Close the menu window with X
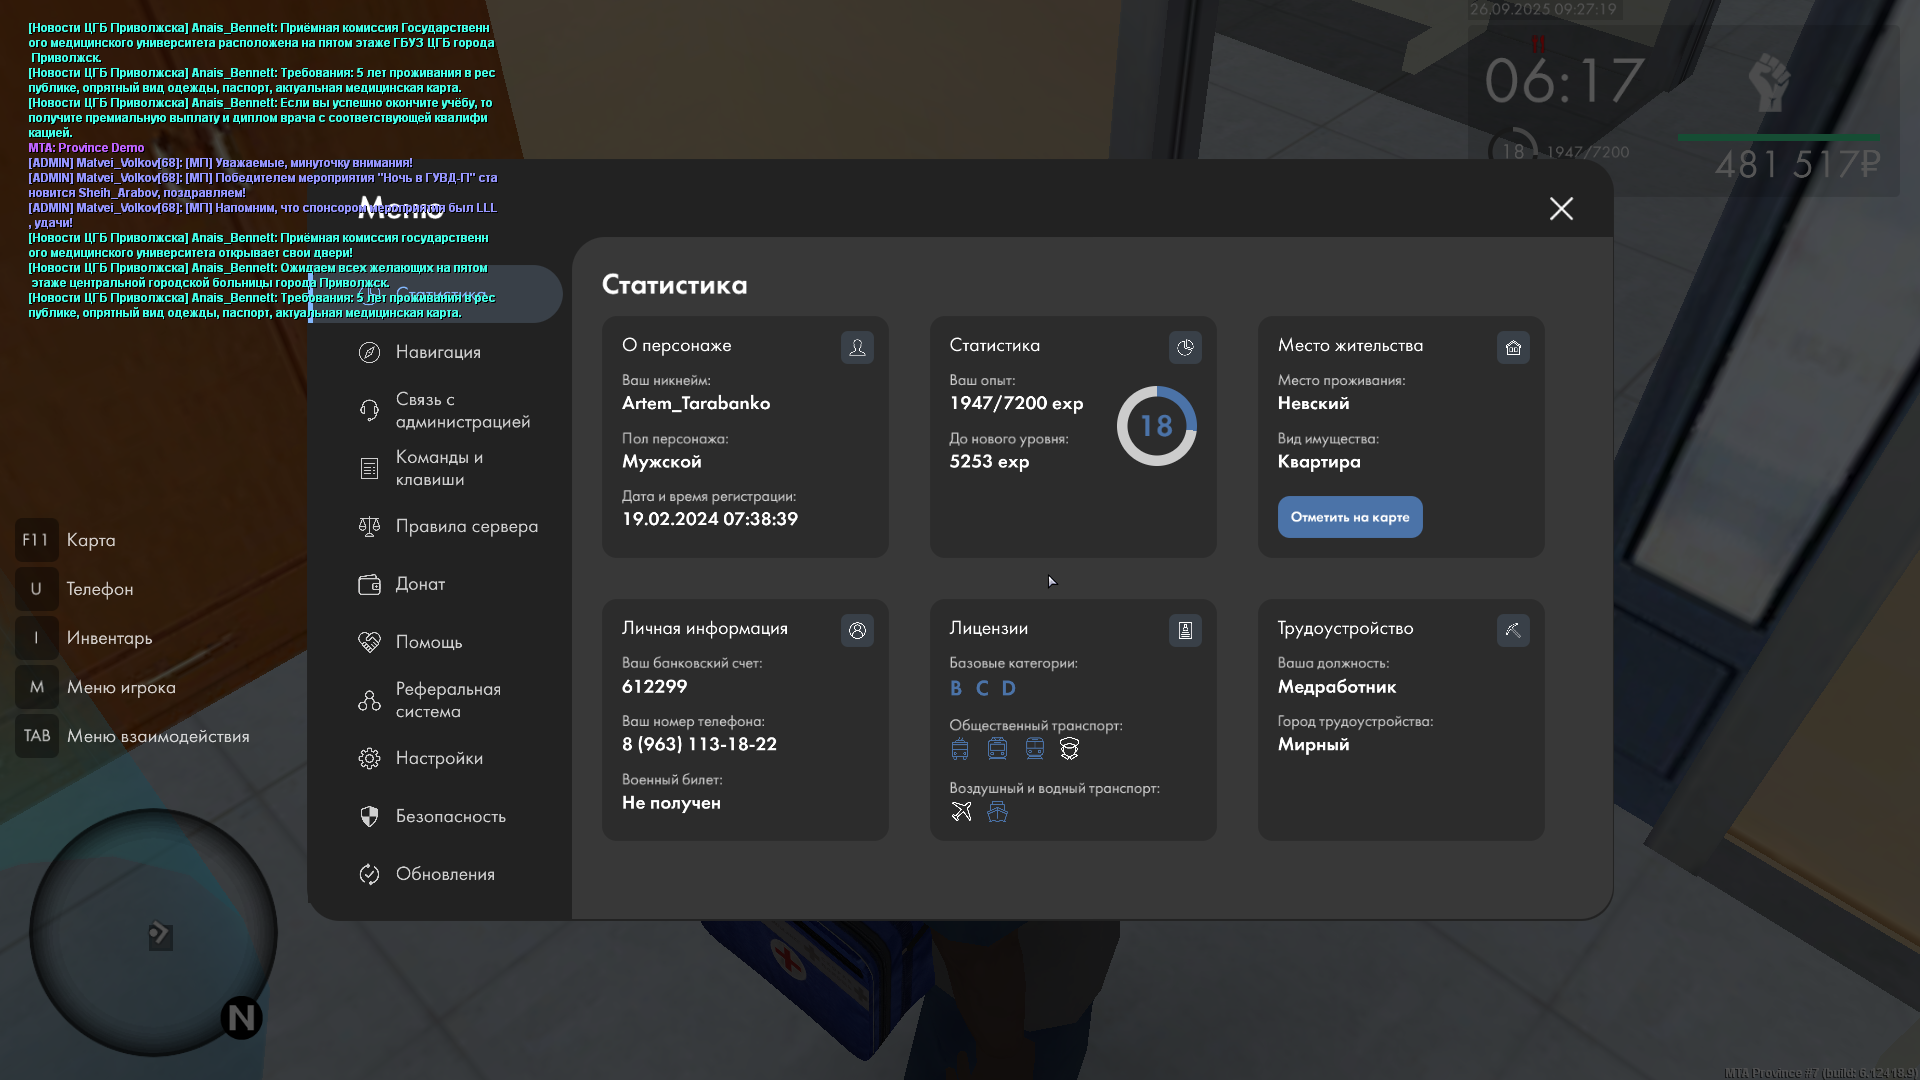The image size is (1920, 1080). (x=1561, y=208)
